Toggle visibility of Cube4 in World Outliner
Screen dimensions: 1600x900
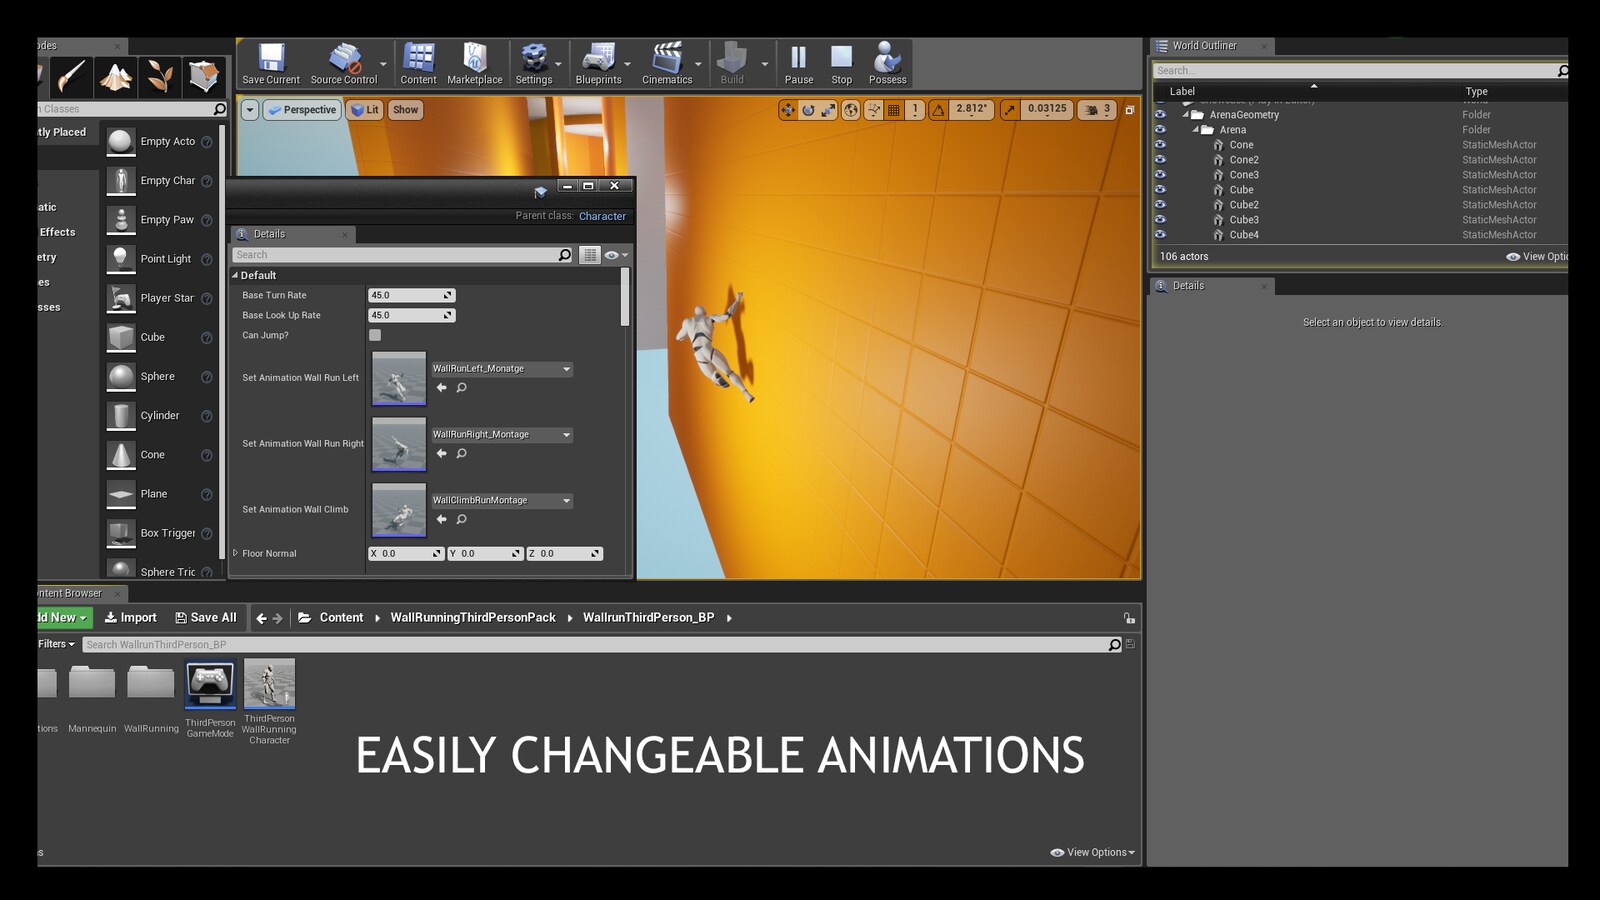pyautogui.click(x=1160, y=235)
